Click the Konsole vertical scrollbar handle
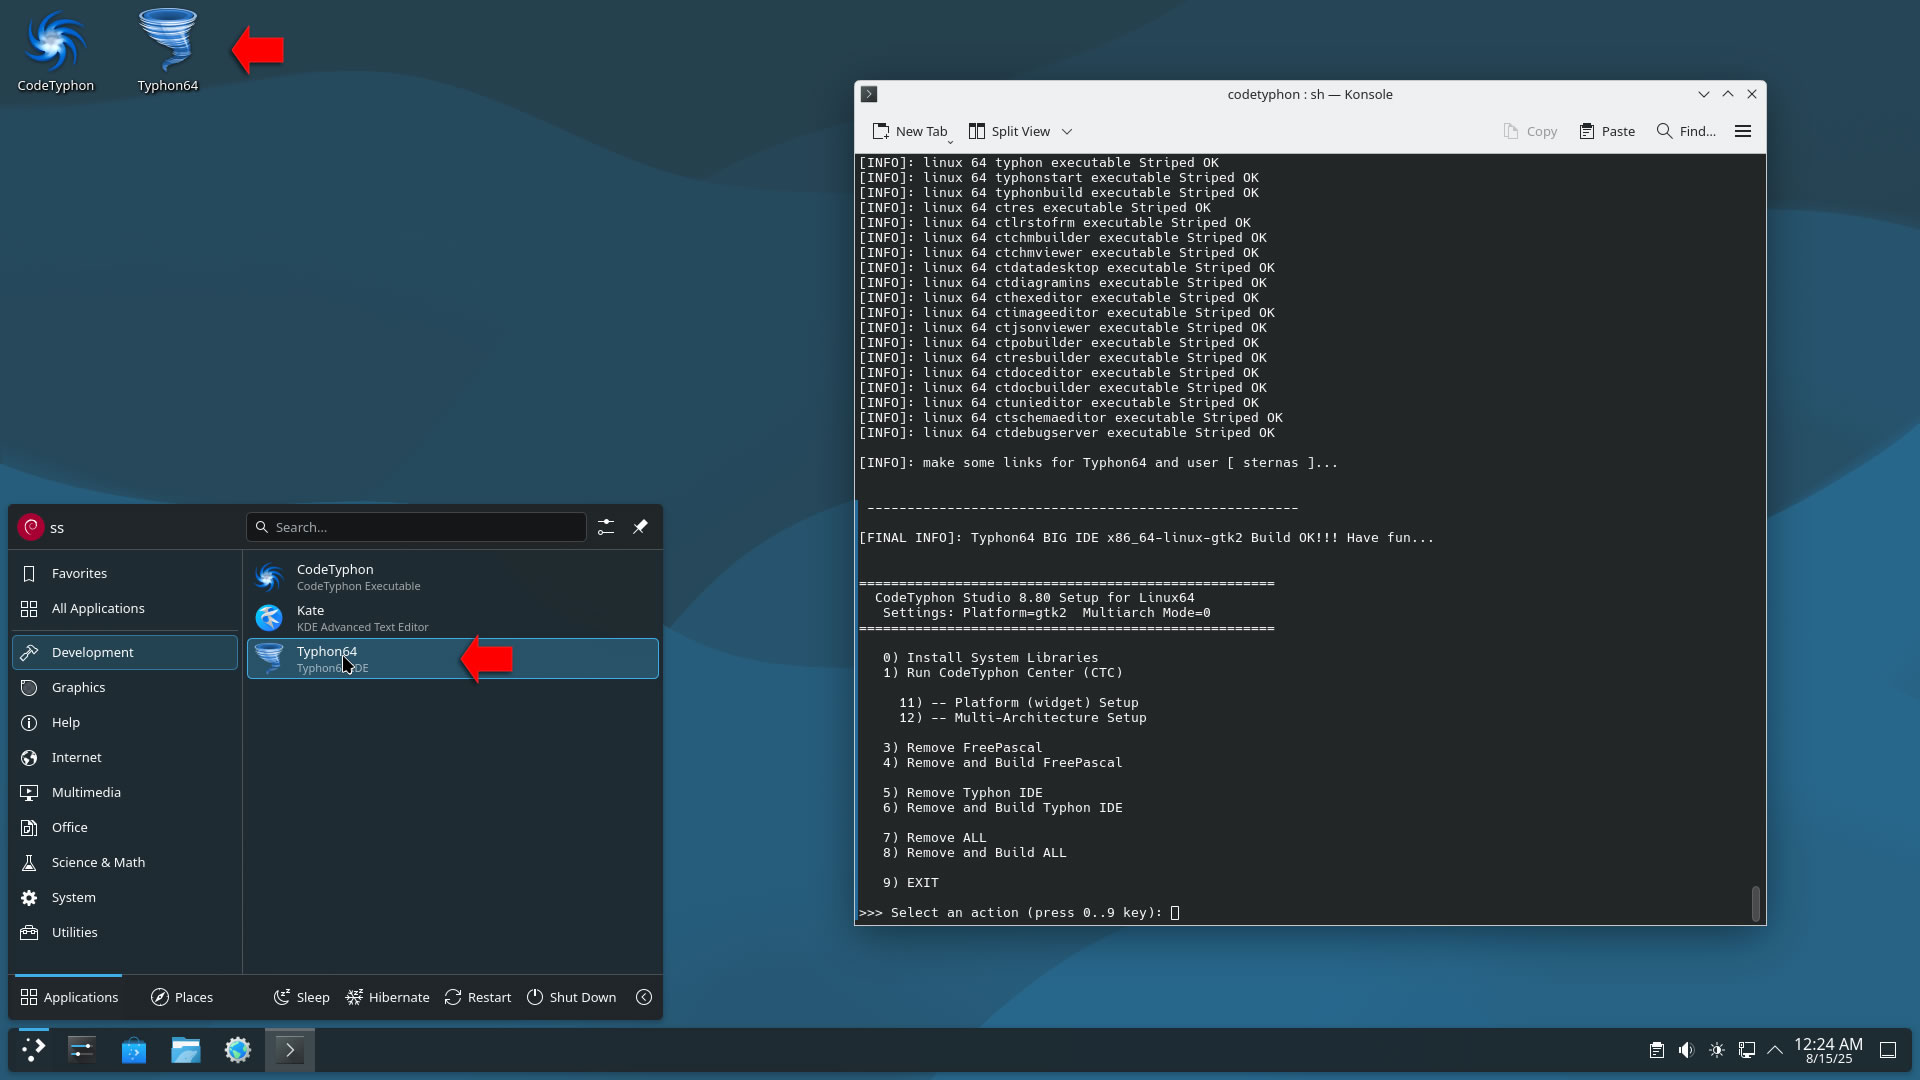Image resolution: width=1920 pixels, height=1080 pixels. (x=1756, y=903)
